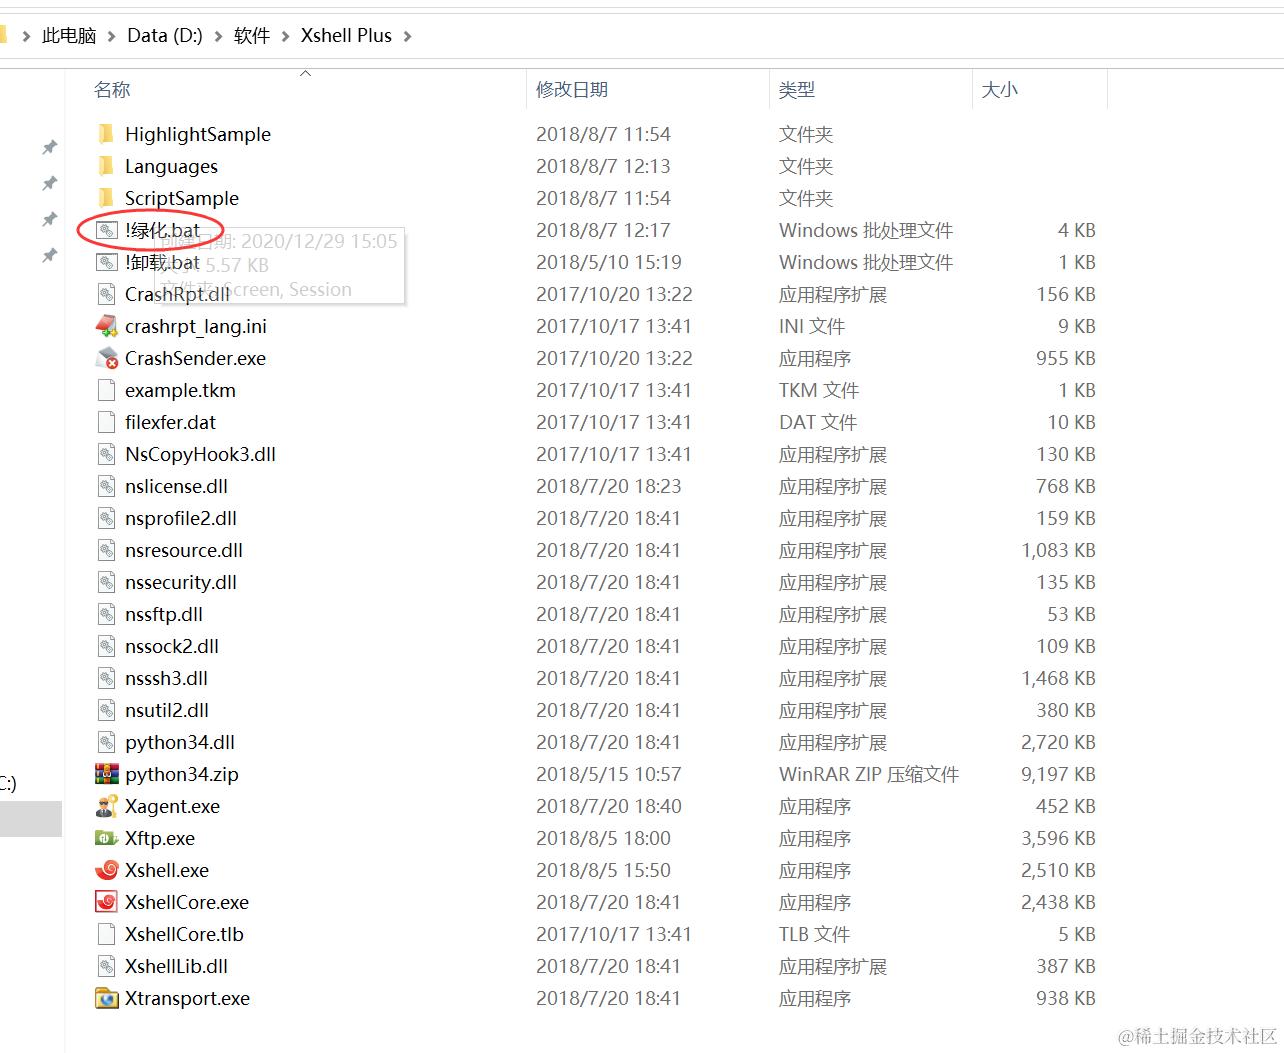
Task: Select the HighlightSample folder icon
Action: click(106, 134)
